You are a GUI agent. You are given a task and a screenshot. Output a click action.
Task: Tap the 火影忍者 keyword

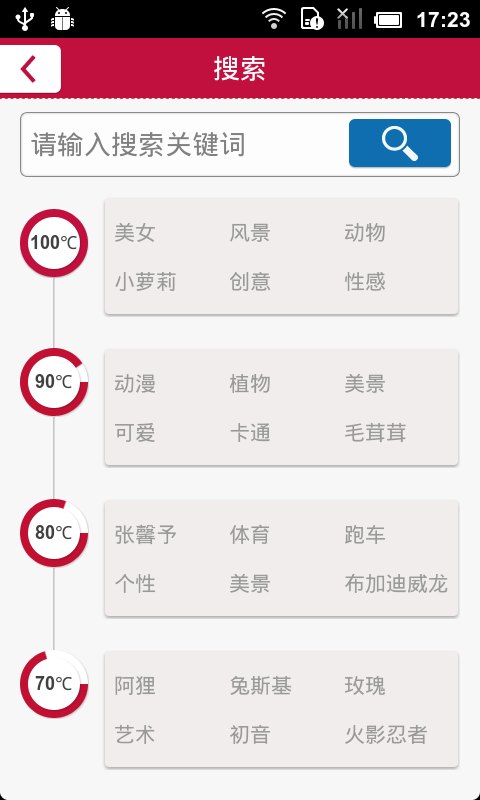pos(386,735)
